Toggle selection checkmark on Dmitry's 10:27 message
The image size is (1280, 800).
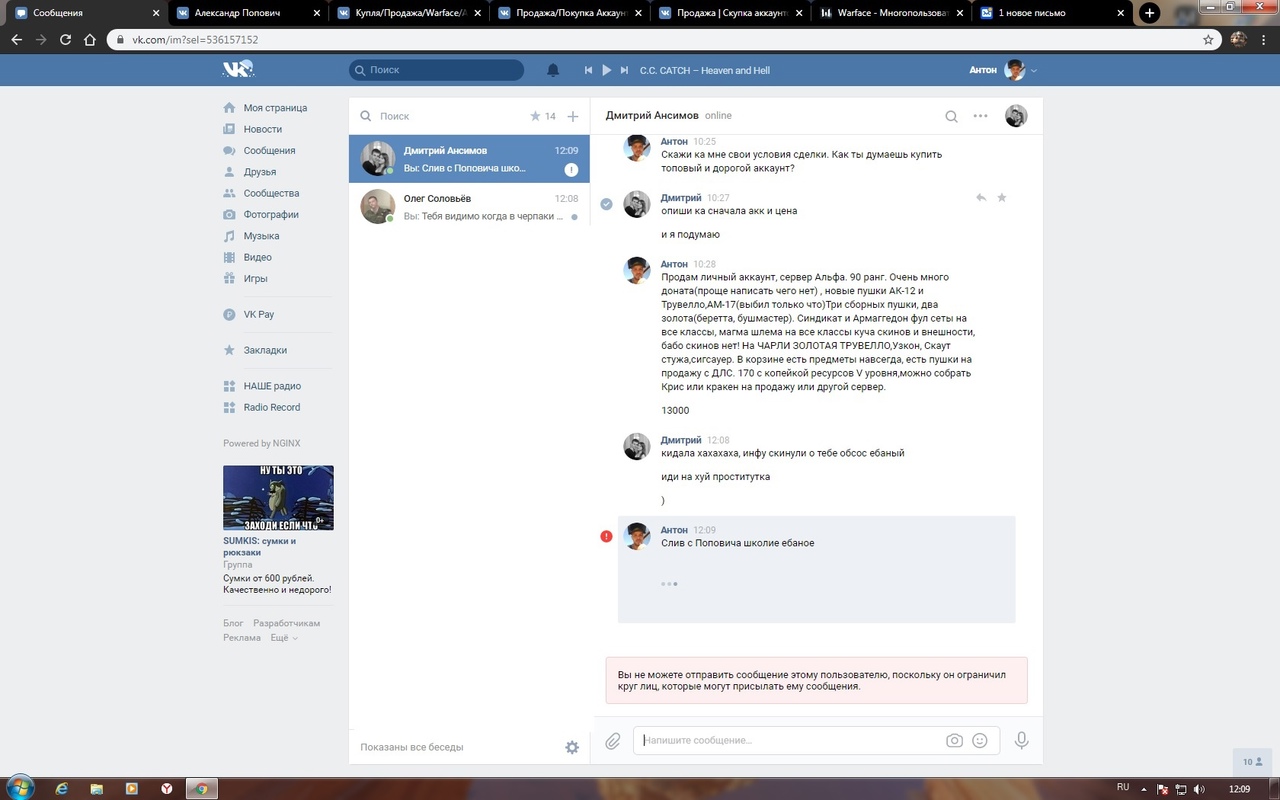(x=606, y=204)
